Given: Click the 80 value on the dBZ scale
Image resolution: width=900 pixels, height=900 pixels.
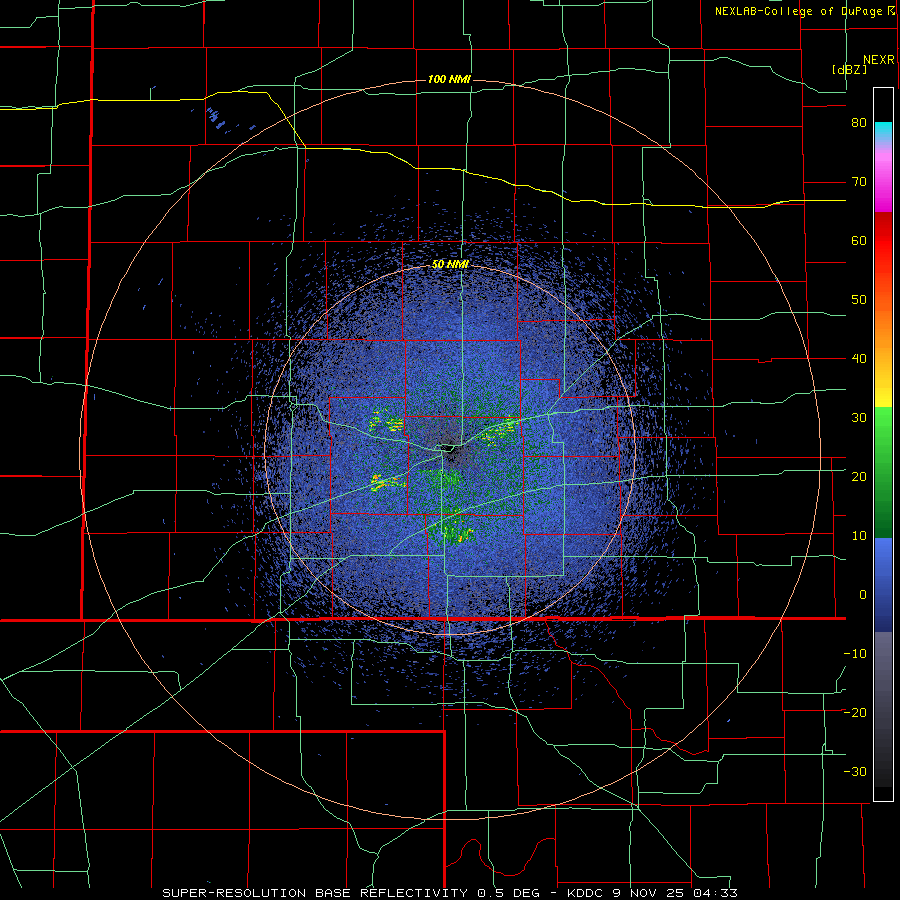Looking at the screenshot, I should (x=859, y=123).
